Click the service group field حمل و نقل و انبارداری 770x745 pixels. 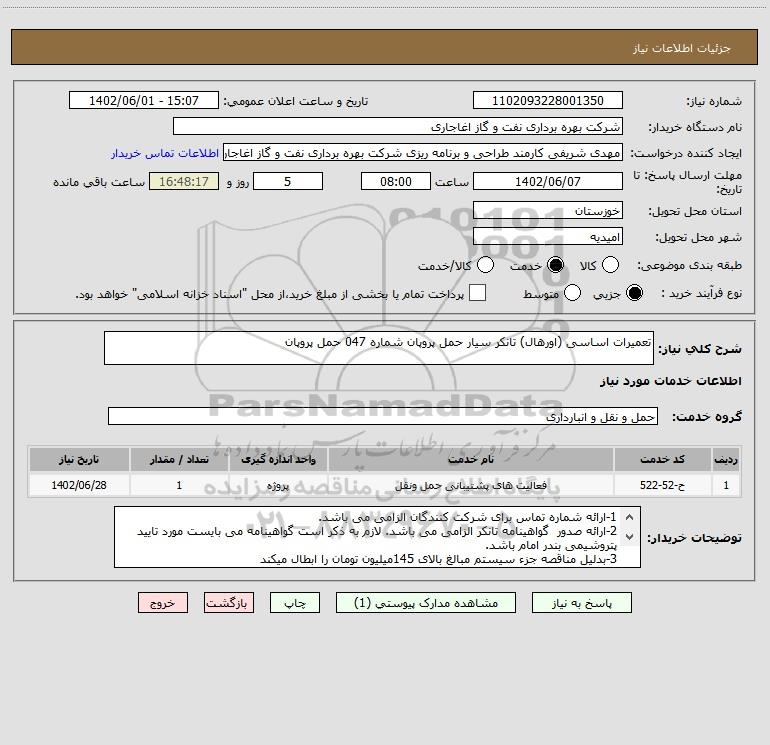tap(383, 416)
